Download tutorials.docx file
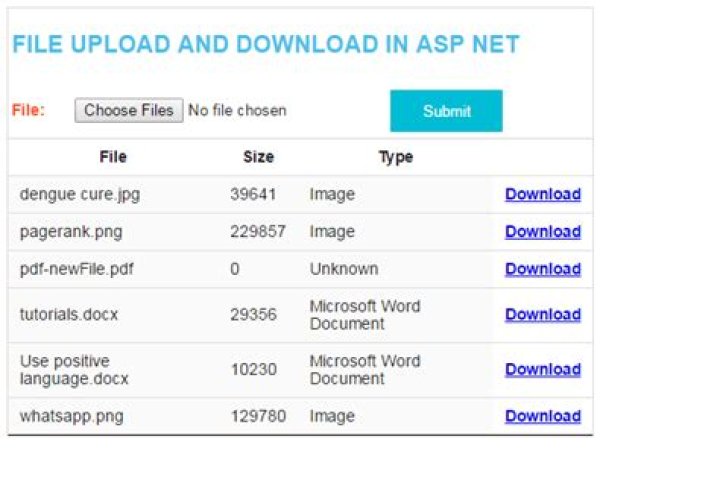Viewport: 720px width, 480px height. pos(543,314)
